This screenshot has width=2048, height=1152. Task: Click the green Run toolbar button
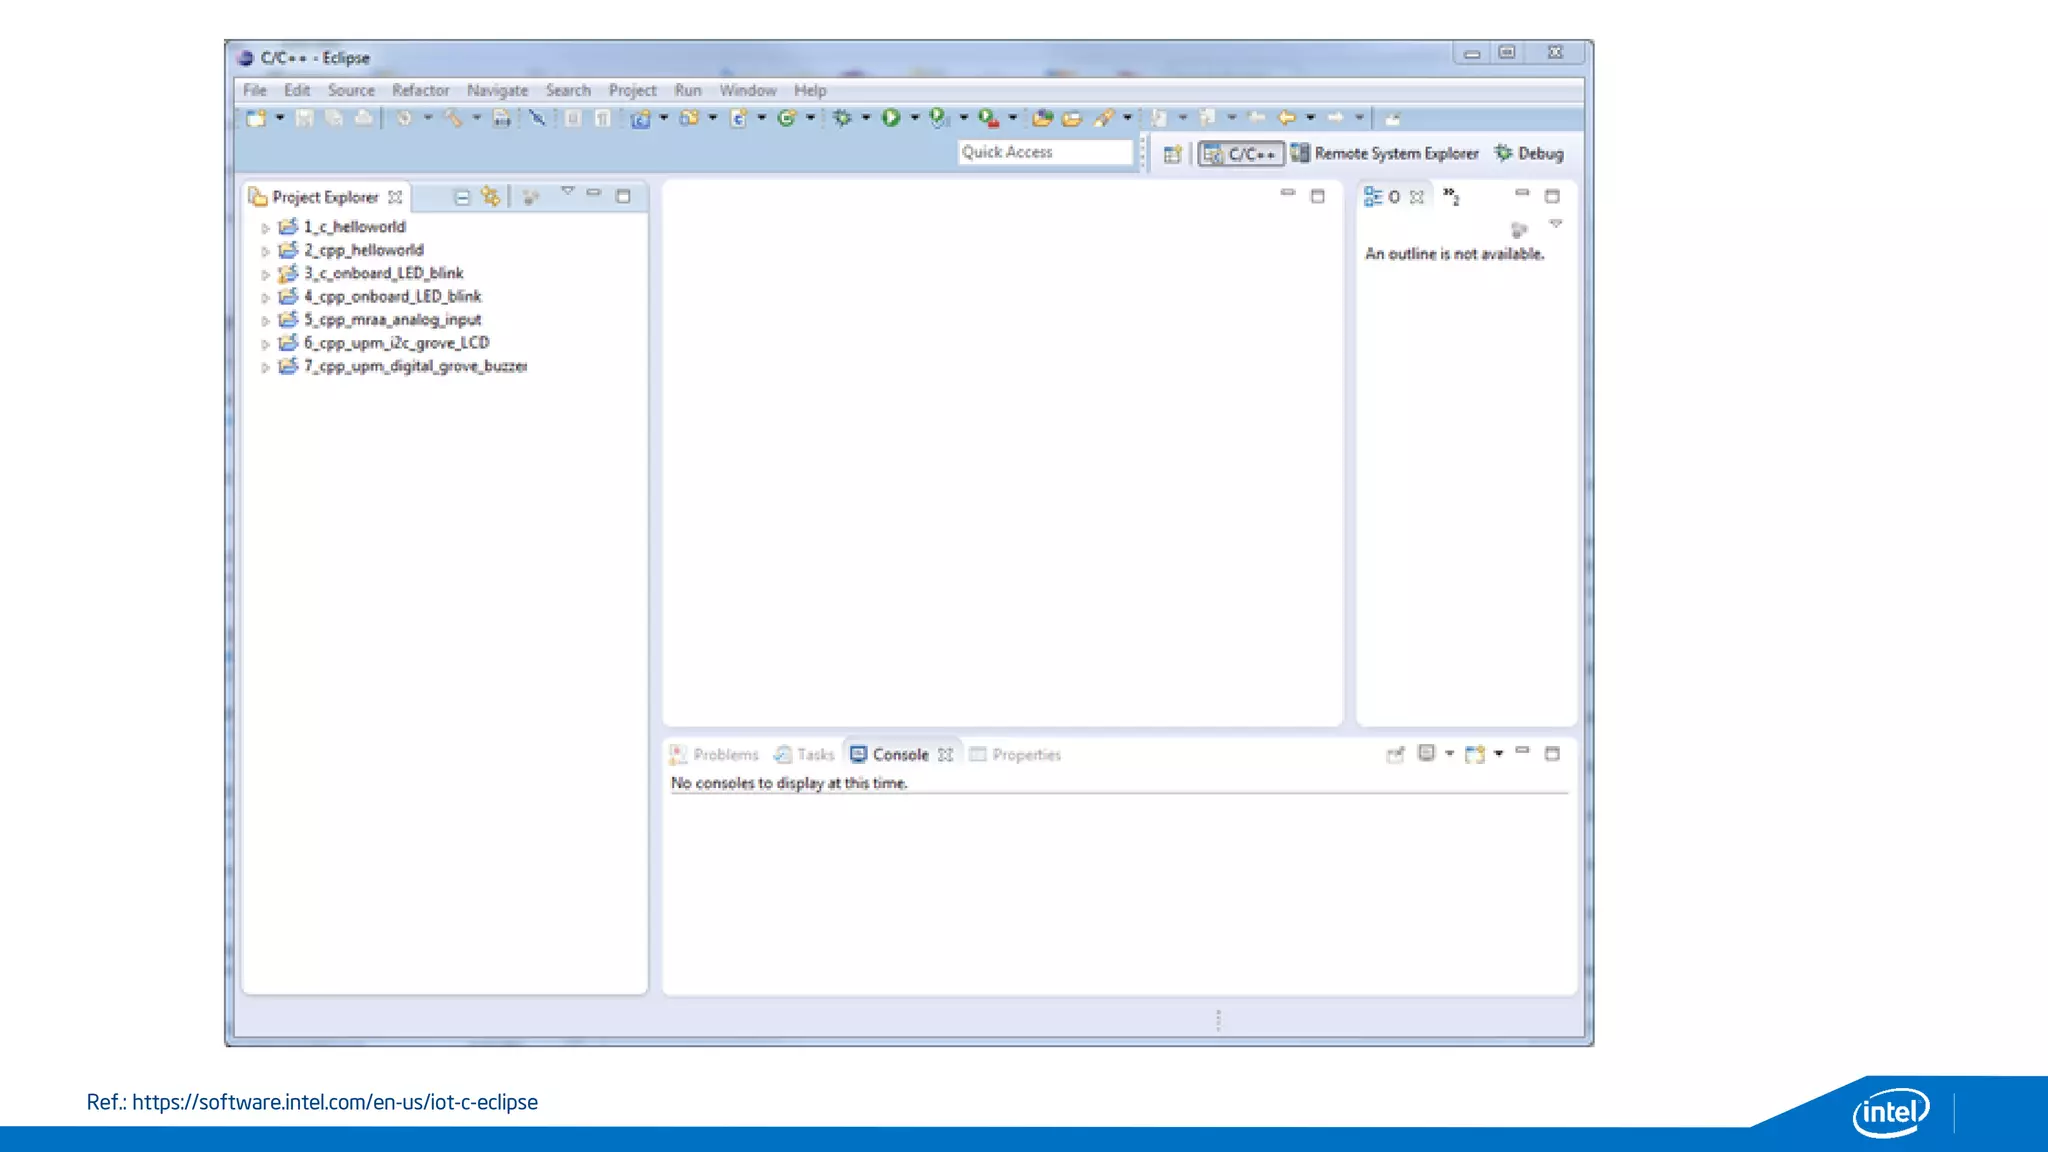(x=890, y=118)
